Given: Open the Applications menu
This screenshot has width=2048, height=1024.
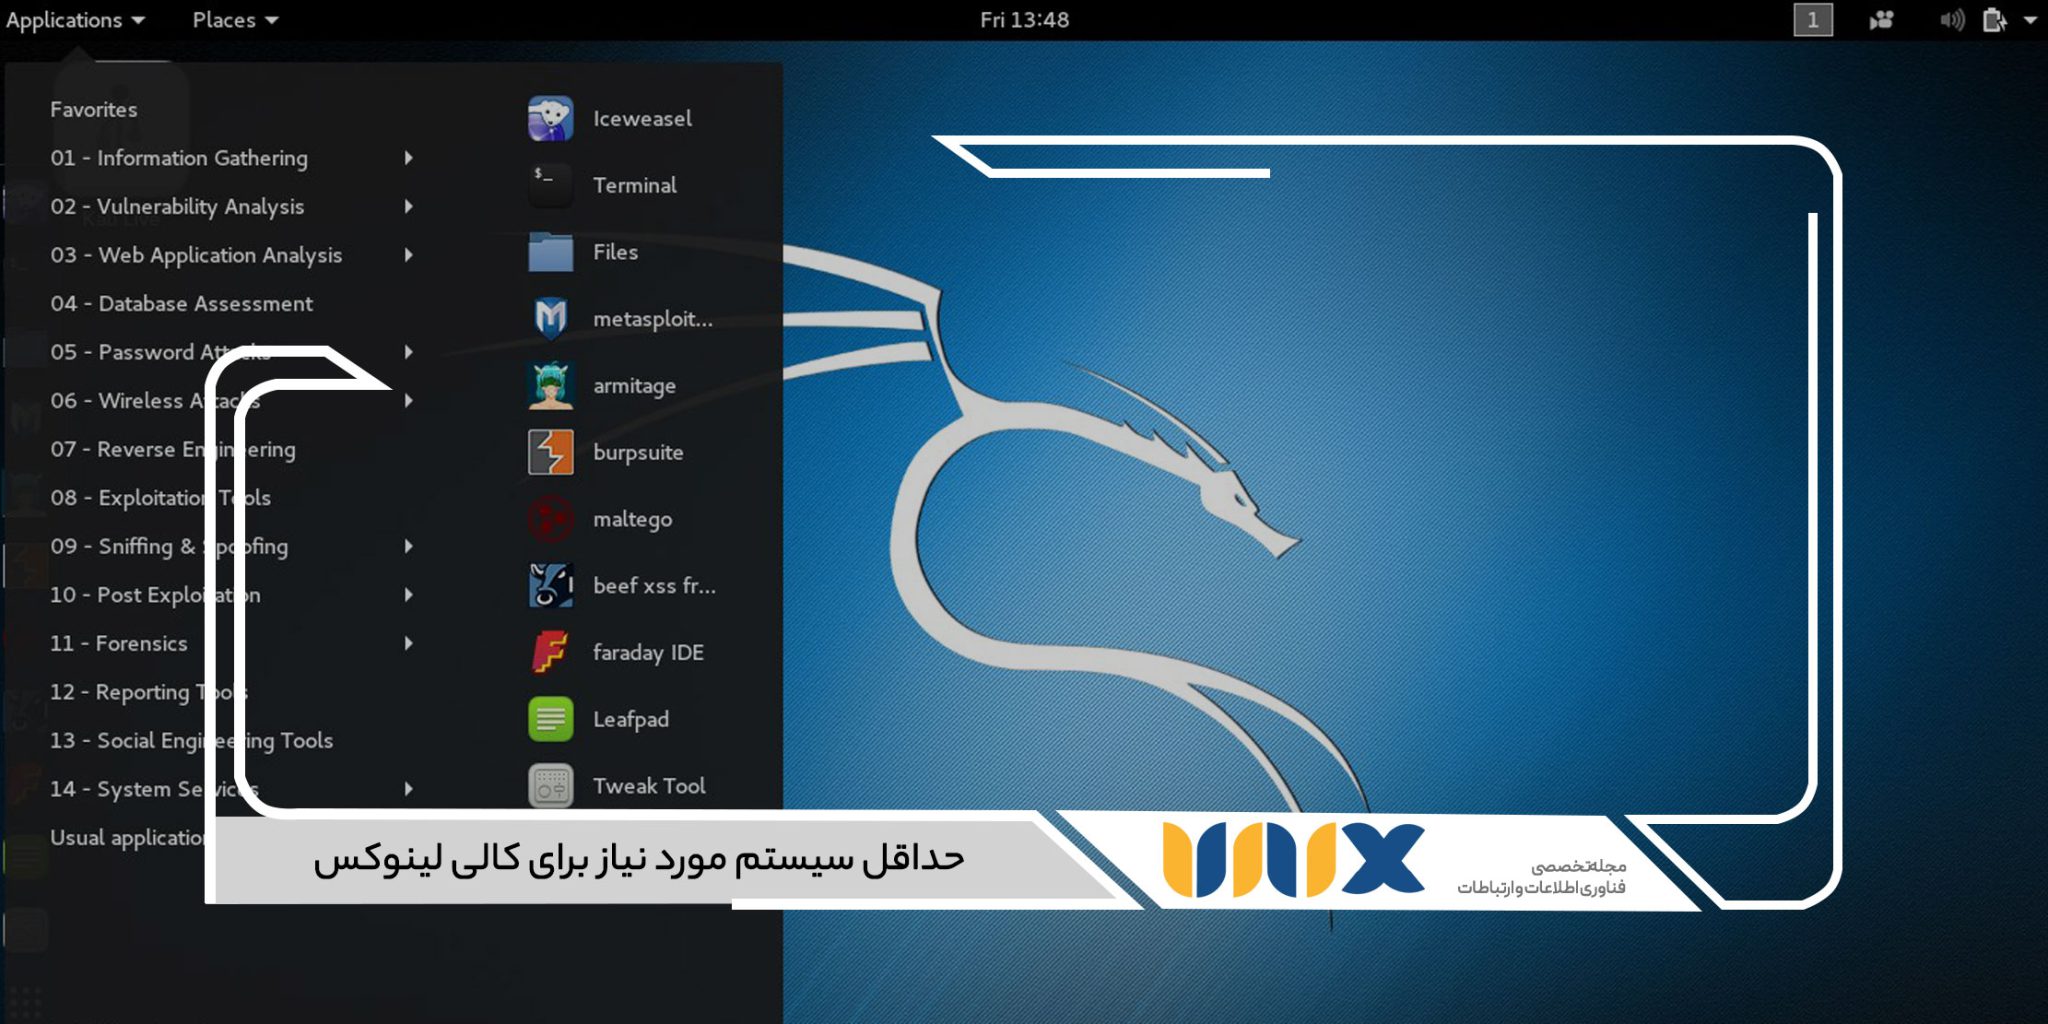Looking at the screenshot, I should 75,20.
